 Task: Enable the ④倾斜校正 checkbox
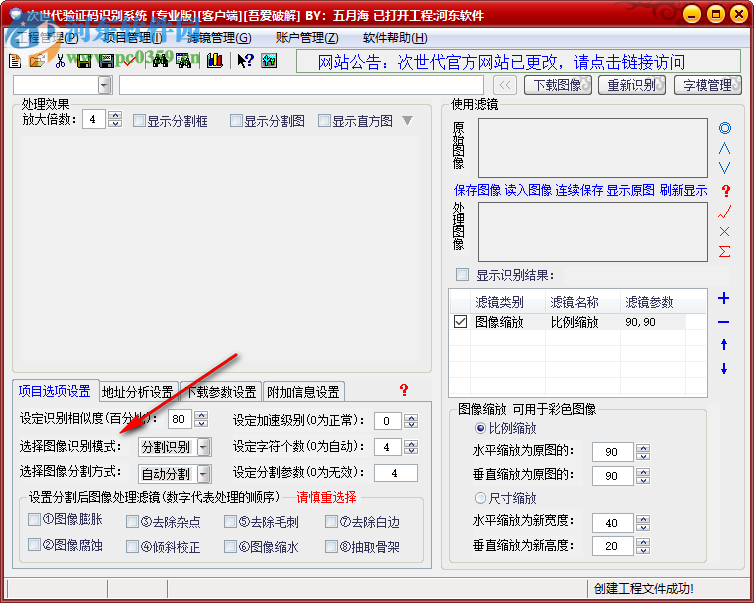pyautogui.click(x=132, y=546)
